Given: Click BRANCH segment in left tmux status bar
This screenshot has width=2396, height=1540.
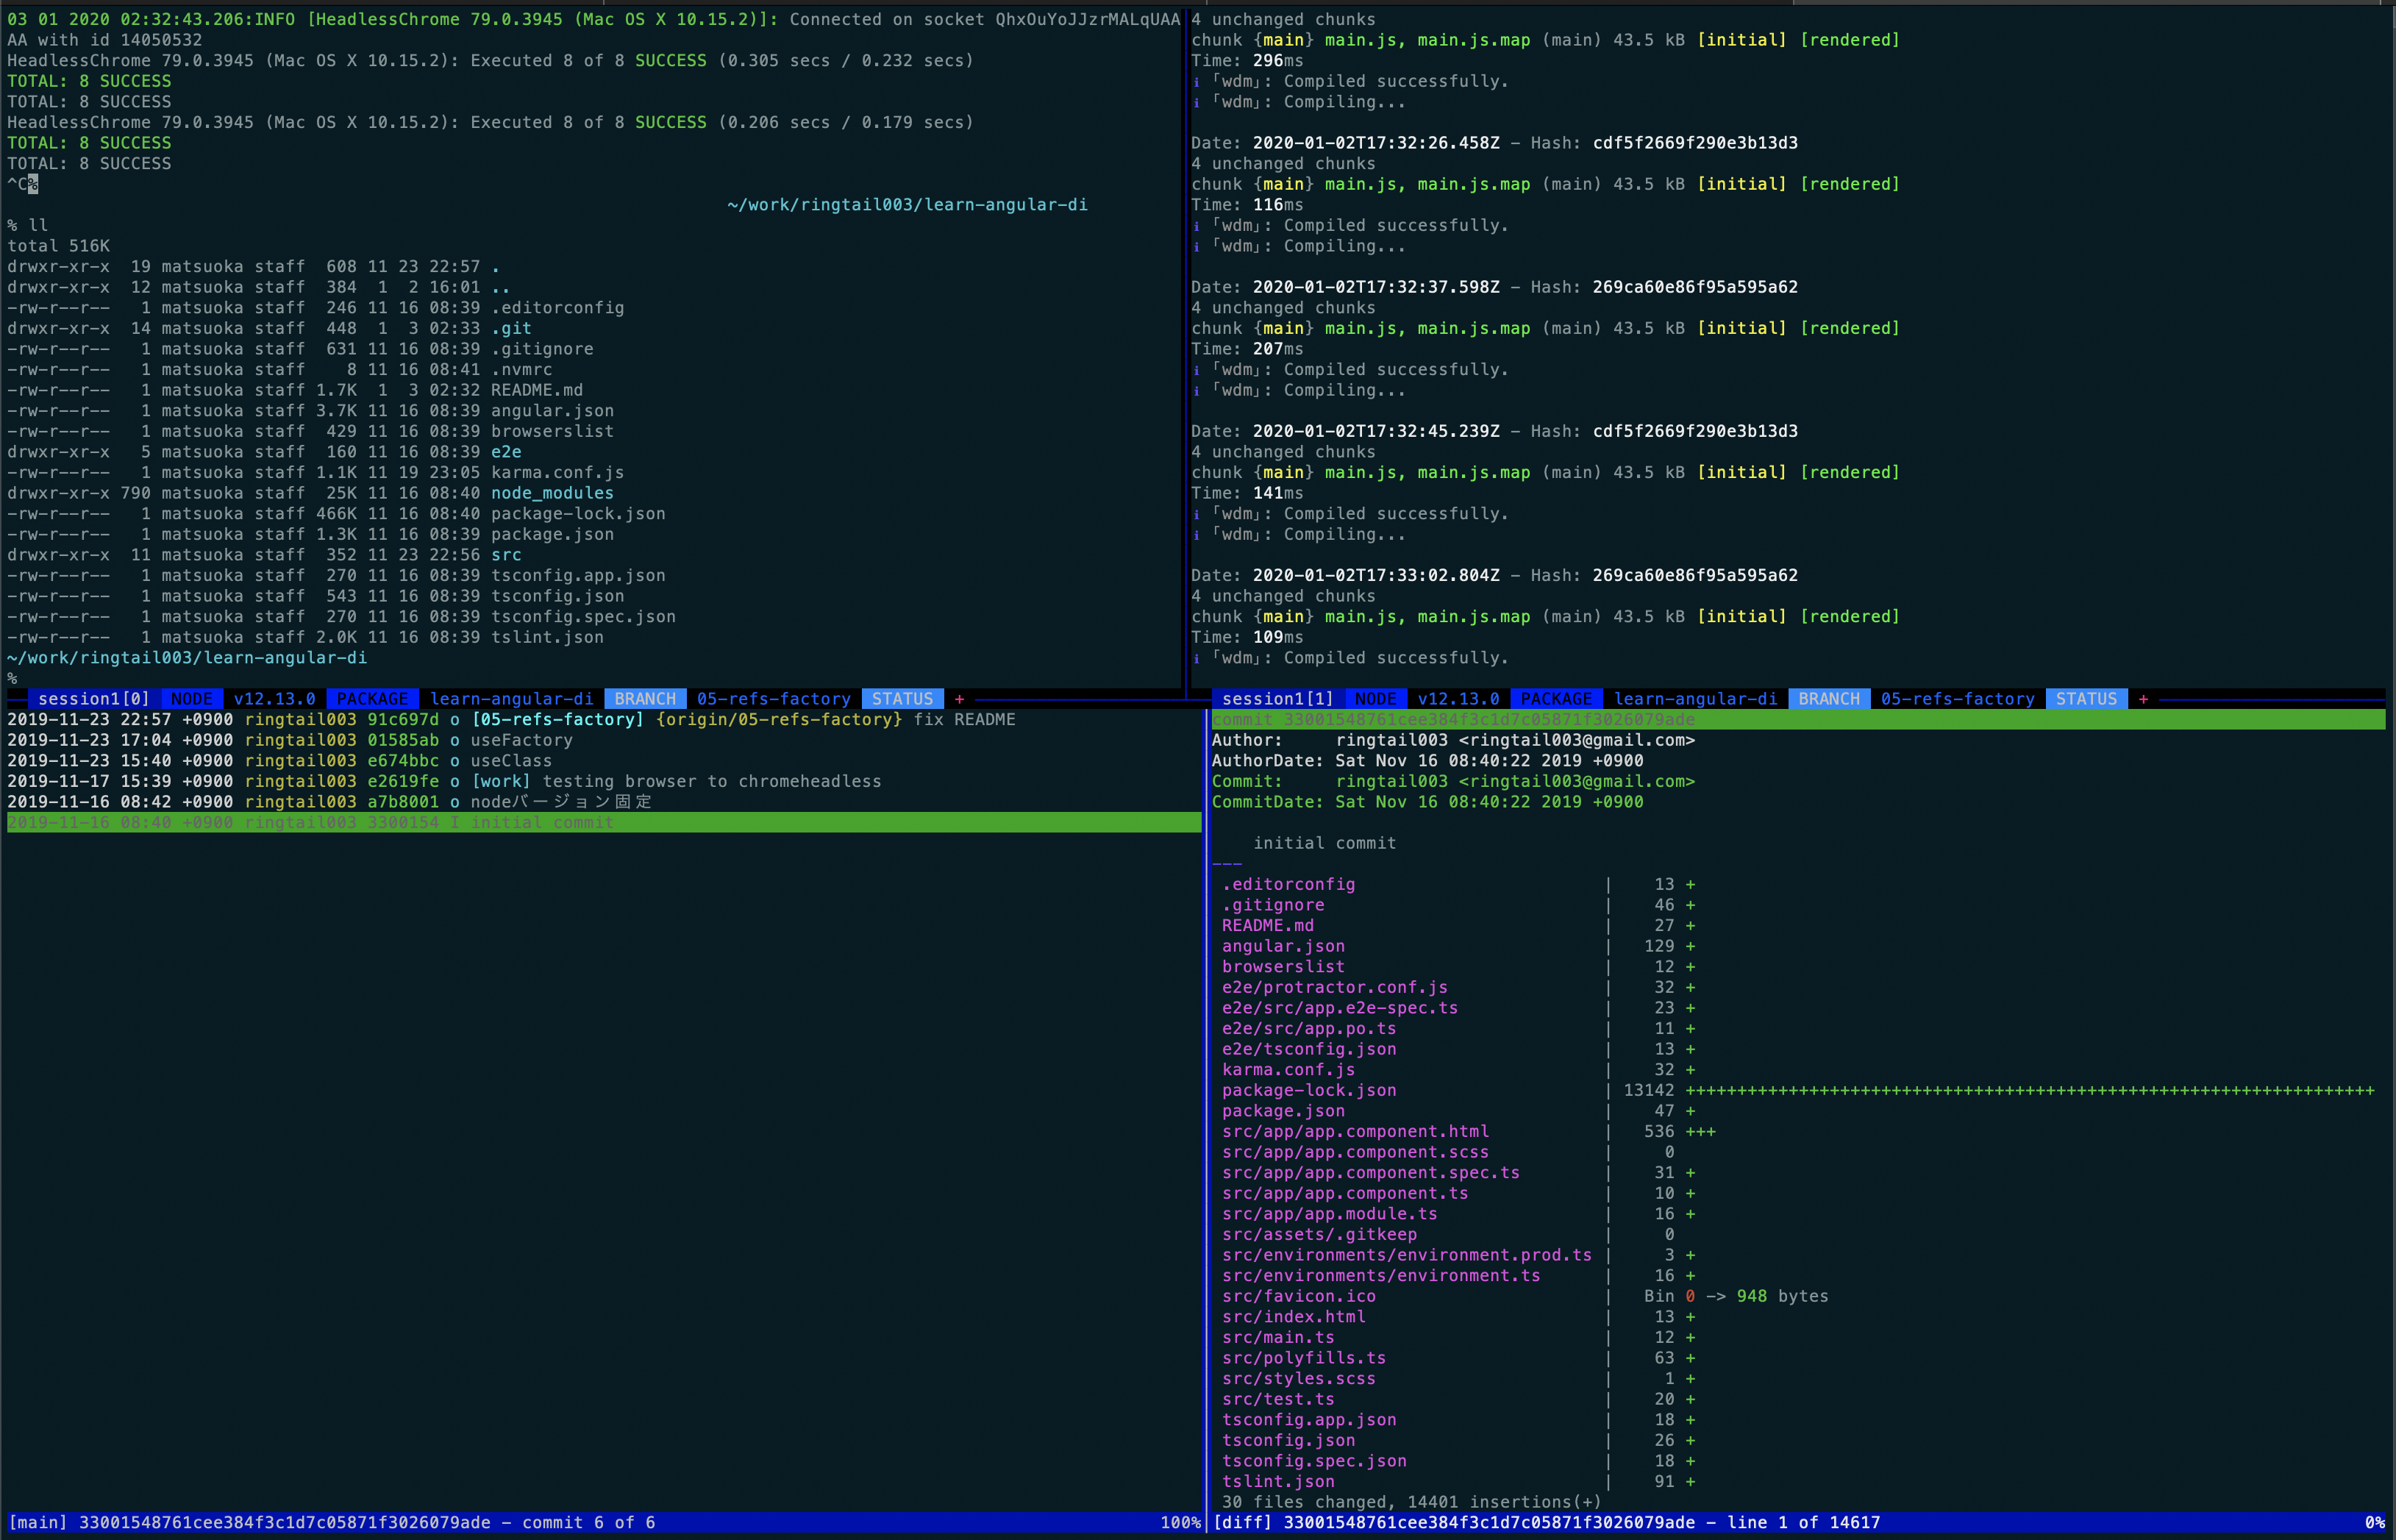Looking at the screenshot, I should click(645, 699).
